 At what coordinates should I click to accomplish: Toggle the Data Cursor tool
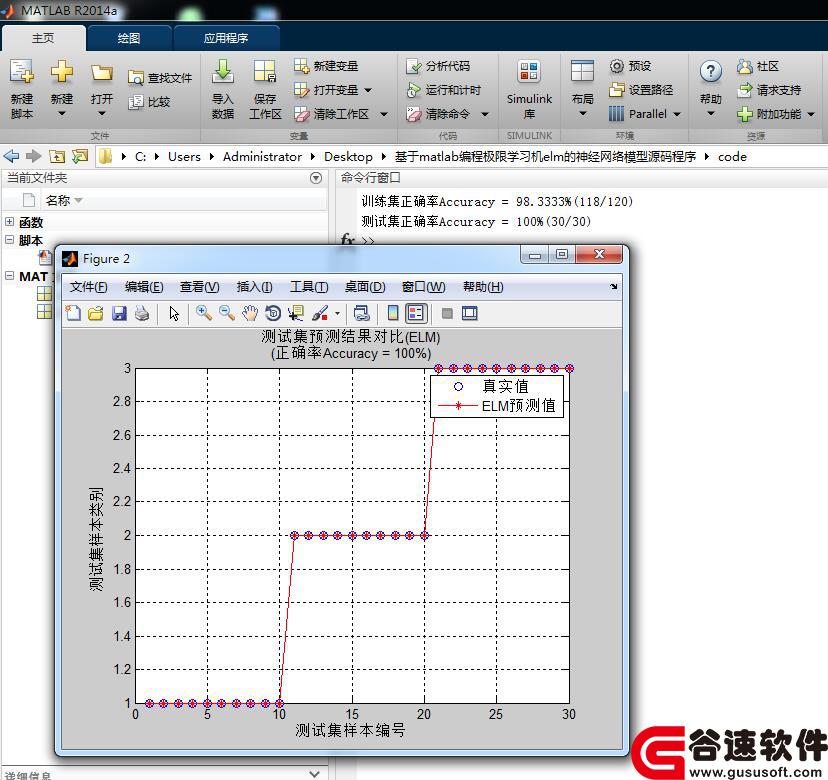click(x=296, y=313)
